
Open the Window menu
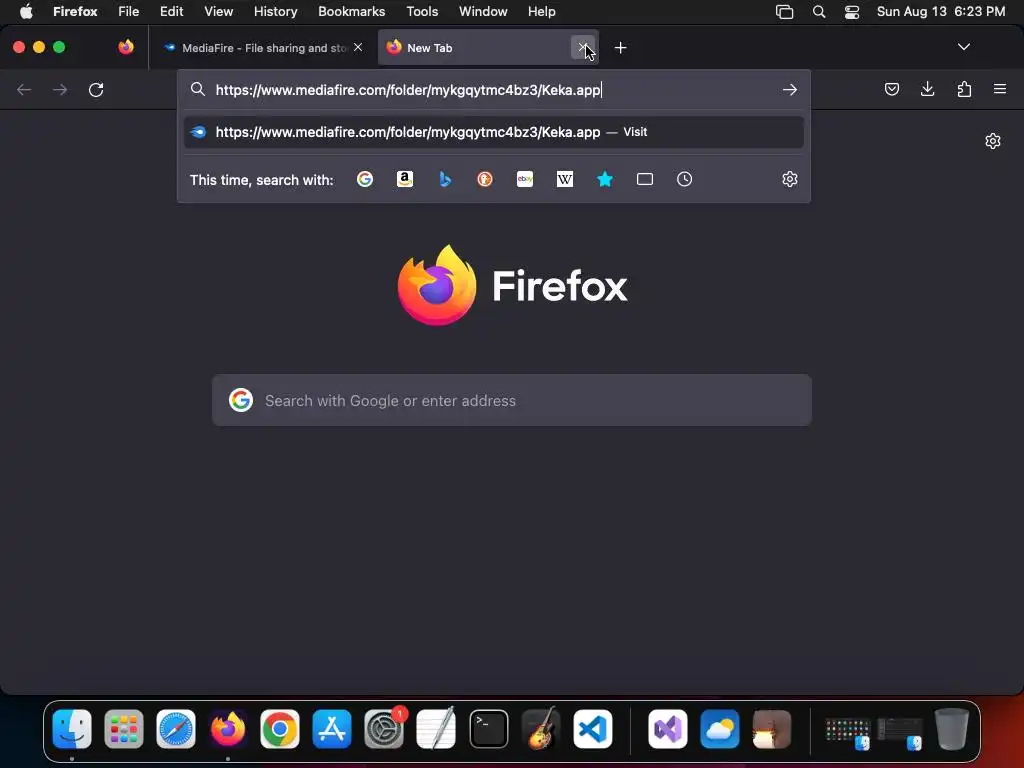pyautogui.click(x=483, y=12)
